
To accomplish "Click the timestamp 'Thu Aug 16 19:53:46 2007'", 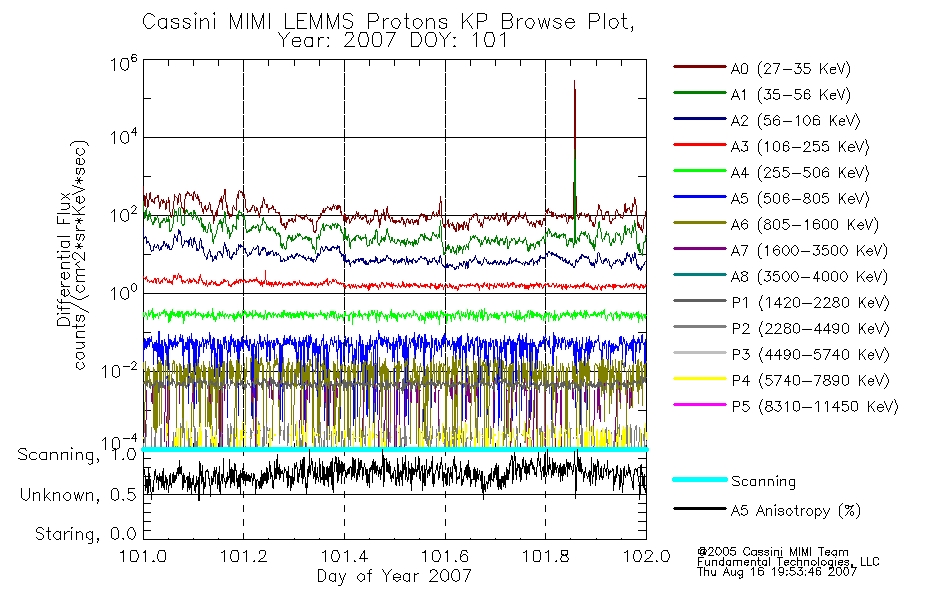I will pos(777,572).
